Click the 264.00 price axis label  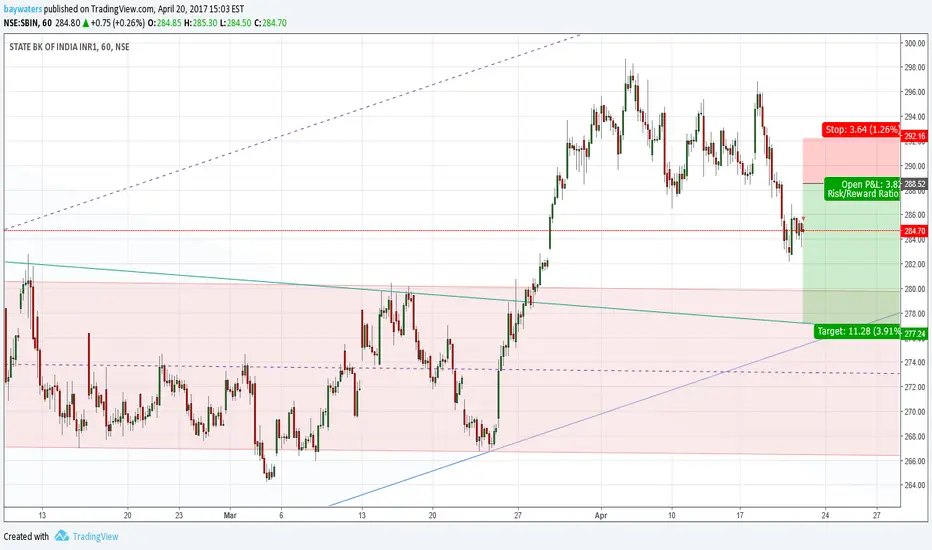coord(915,485)
